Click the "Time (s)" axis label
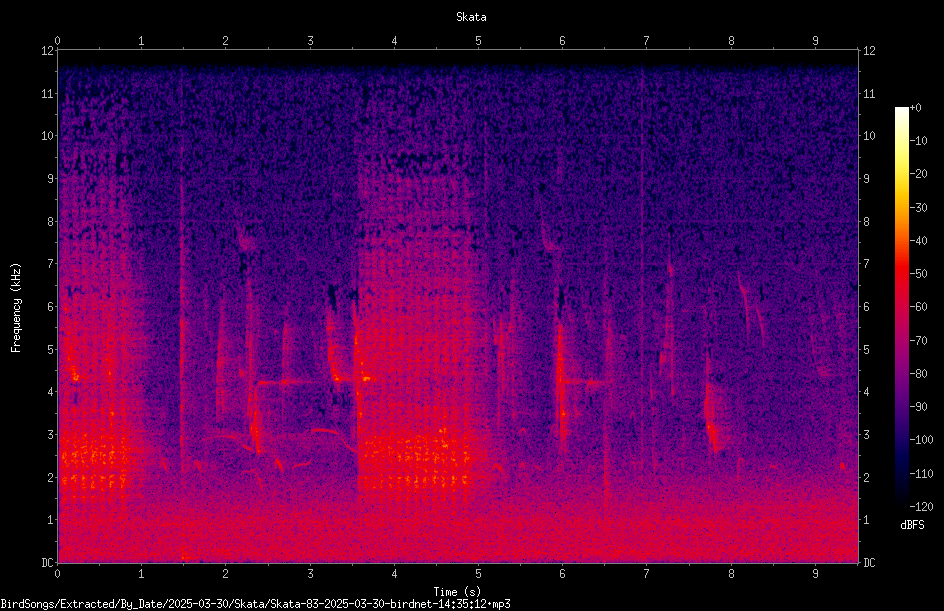 [457, 592]
